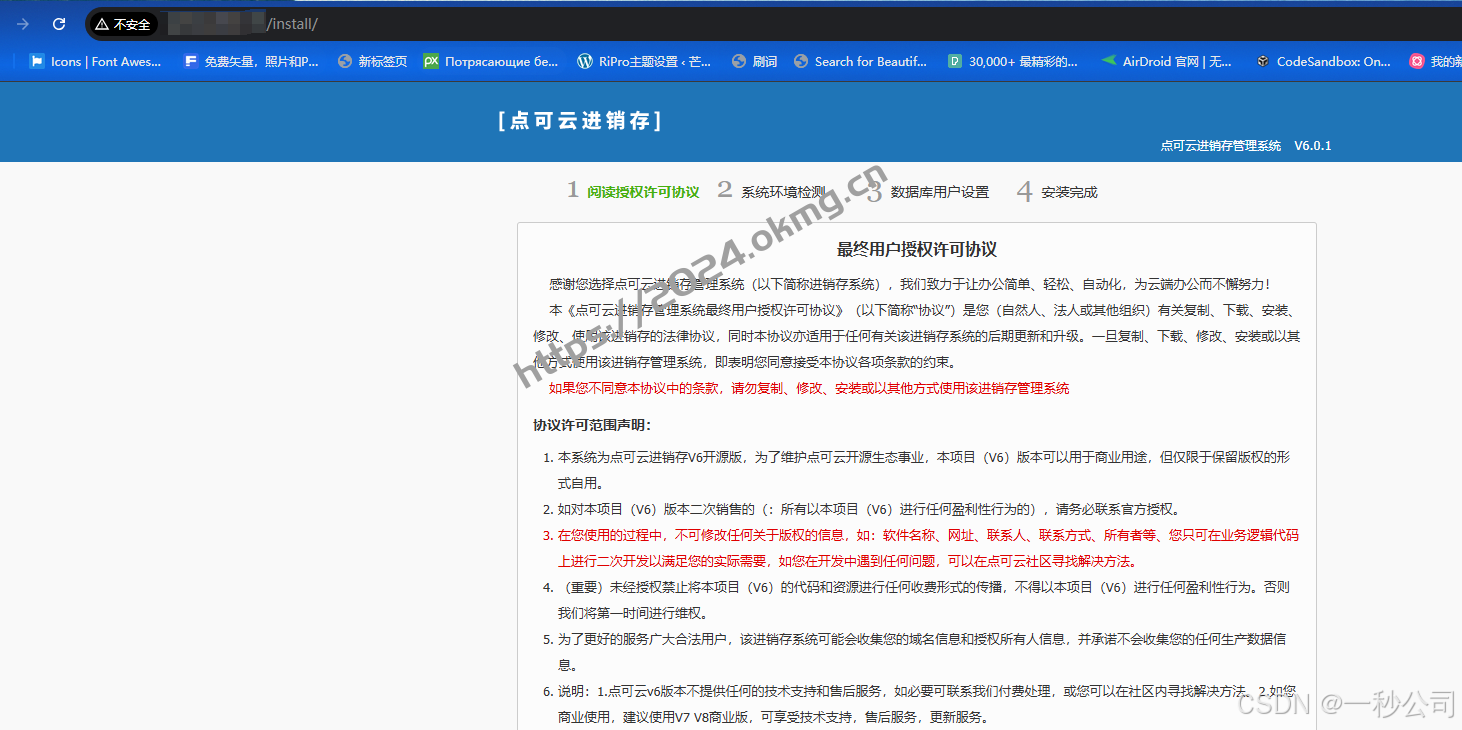The width and height of the screenshot is (1462, 730).
Task: Click the 不安全 security warning indicator
Action: [x=121, y=23]
